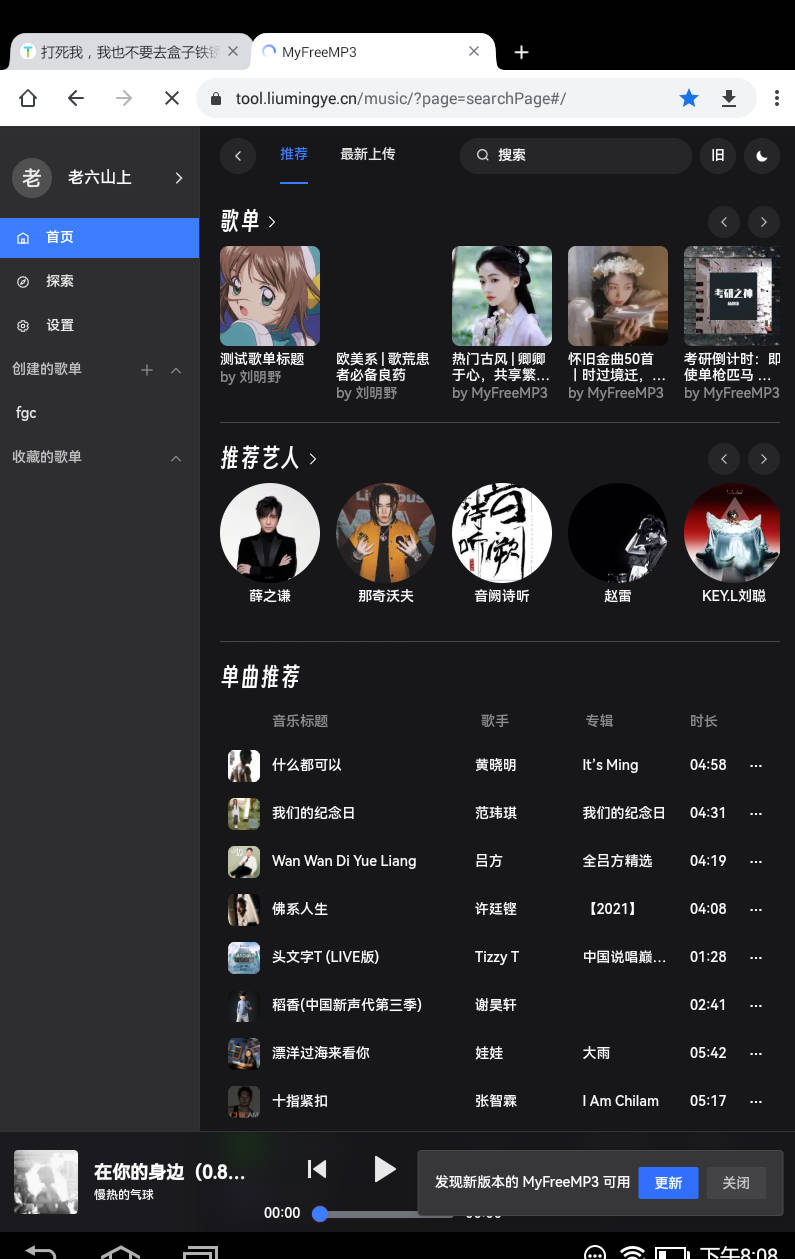
Task: Click the 搜索 search field
Action: tap(575, 155)
